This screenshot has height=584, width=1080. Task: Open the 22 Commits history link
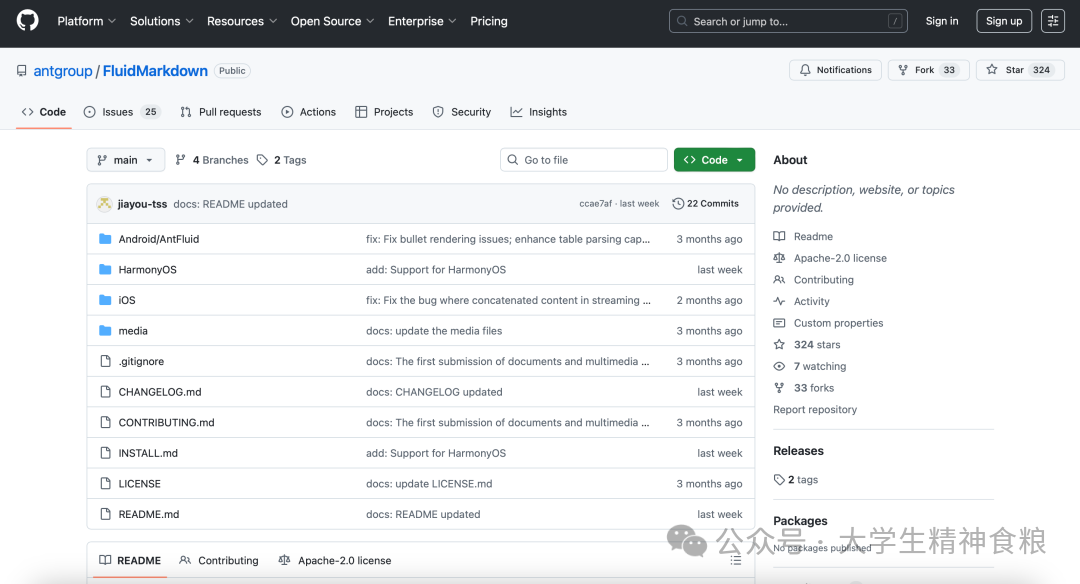point(705,204)
